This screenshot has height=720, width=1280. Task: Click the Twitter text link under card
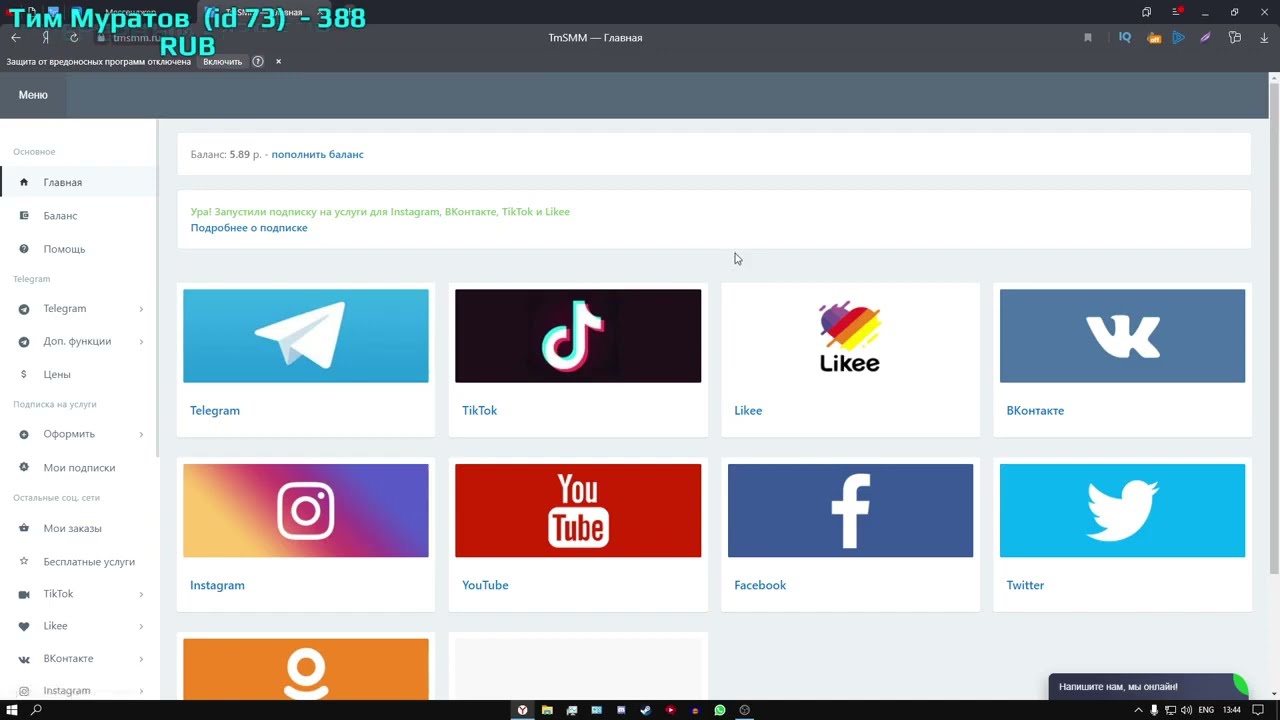1025,585
